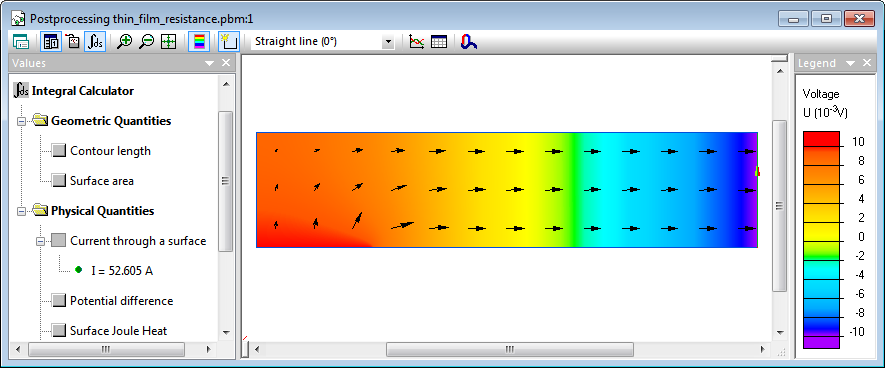
Task: Click the Zoom In magnifier icon
Action: (124, 42)
